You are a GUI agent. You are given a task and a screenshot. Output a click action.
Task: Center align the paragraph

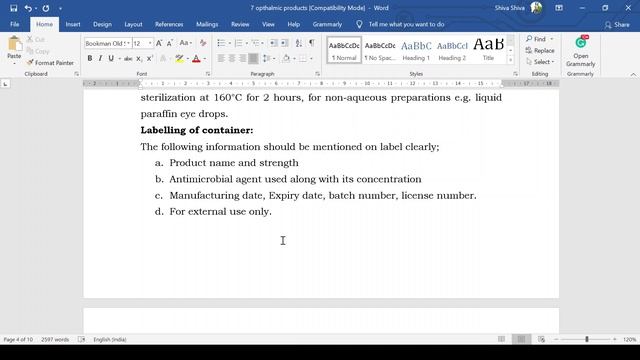pos(232,59)
